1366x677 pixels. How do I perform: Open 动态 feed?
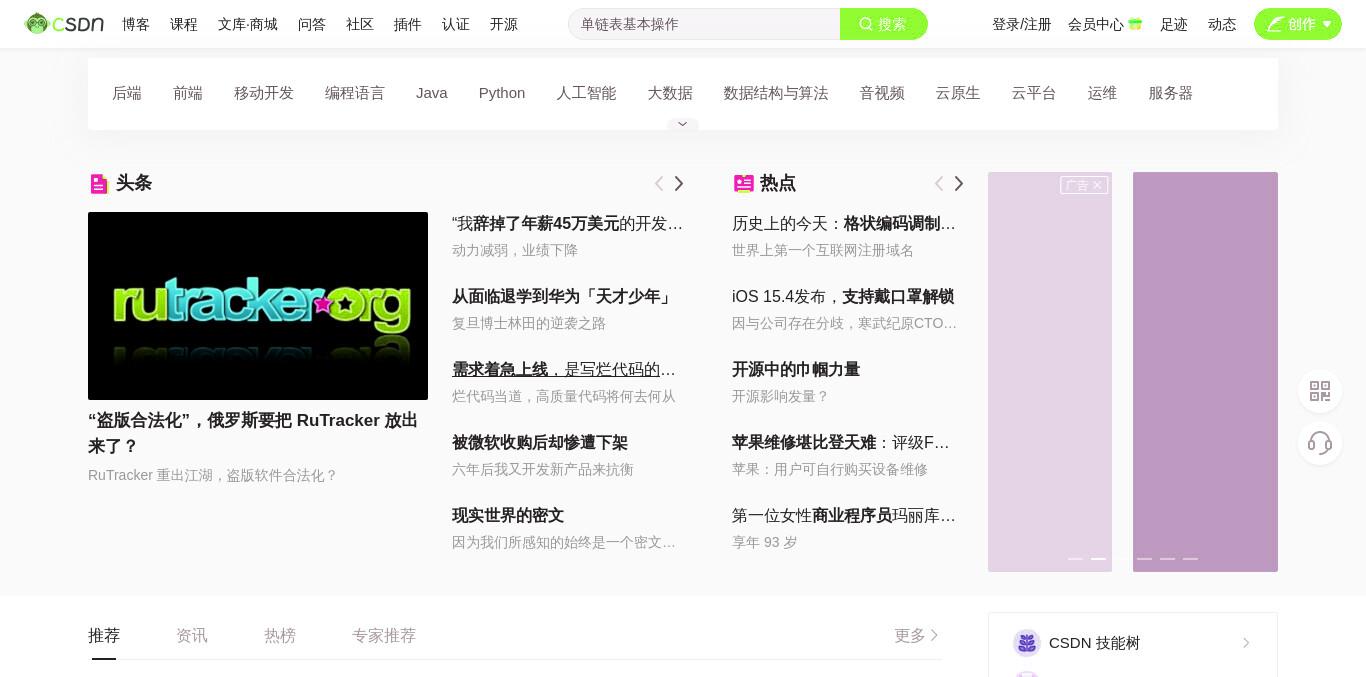pyautogui.click(x=1222, y=24)
